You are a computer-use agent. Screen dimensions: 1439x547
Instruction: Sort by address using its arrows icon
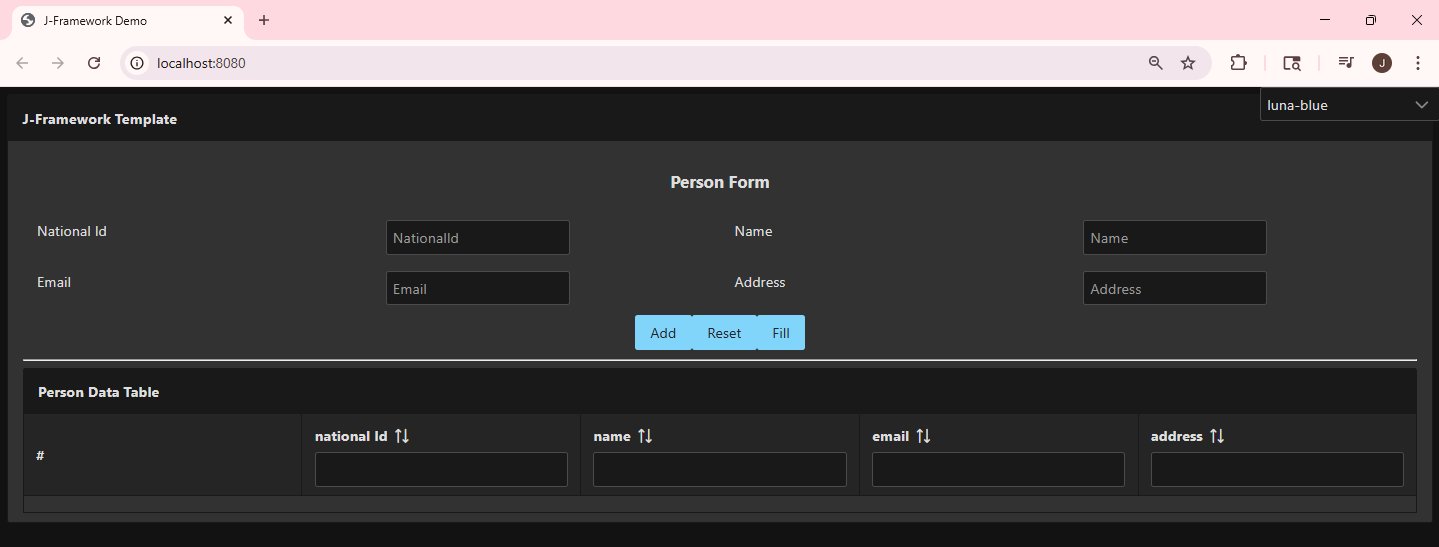tap(1217, 436)
